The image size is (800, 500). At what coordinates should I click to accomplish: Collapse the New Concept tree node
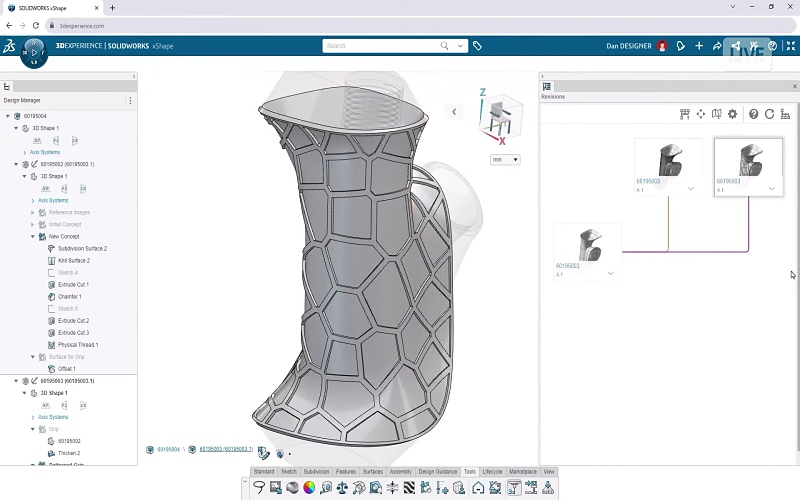(x=32, y=237)
